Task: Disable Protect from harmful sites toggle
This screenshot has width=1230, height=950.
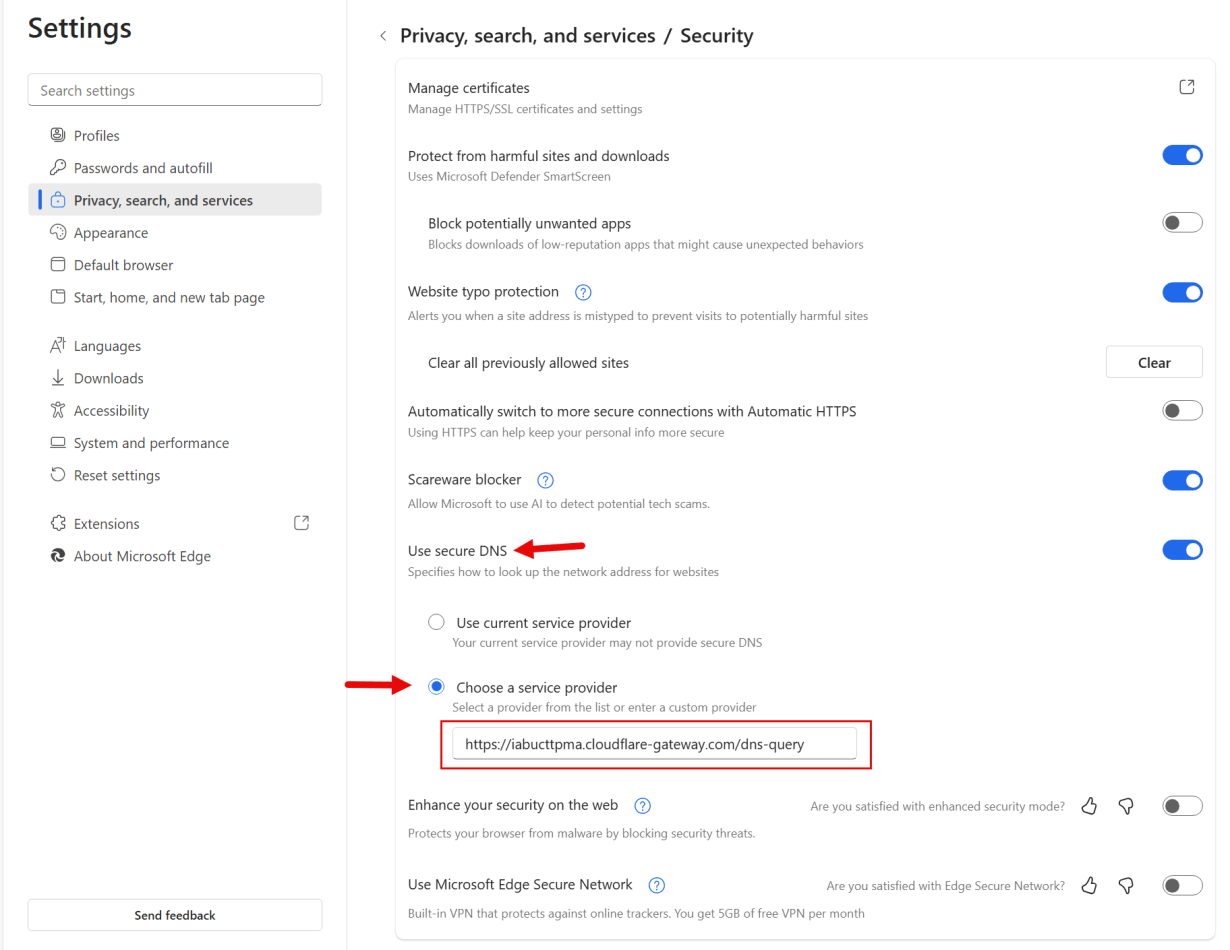Action: click(1182, 155)
